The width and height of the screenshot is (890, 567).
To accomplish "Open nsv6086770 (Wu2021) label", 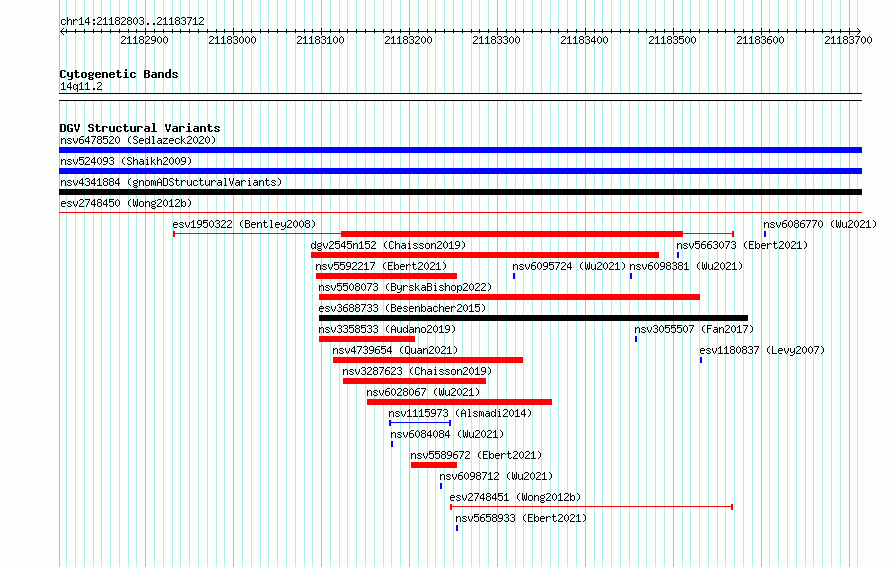I will pos(820,224).
